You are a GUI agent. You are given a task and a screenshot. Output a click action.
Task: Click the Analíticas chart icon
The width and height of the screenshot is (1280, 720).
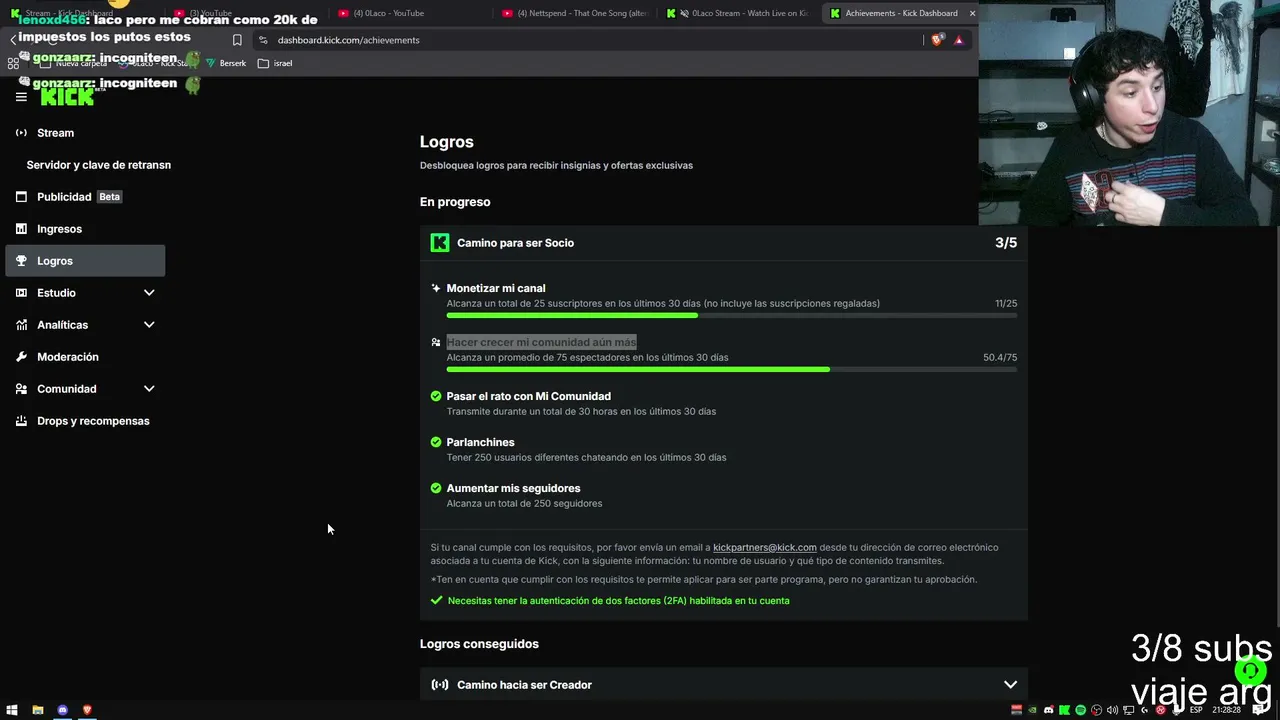click(21, 325)
